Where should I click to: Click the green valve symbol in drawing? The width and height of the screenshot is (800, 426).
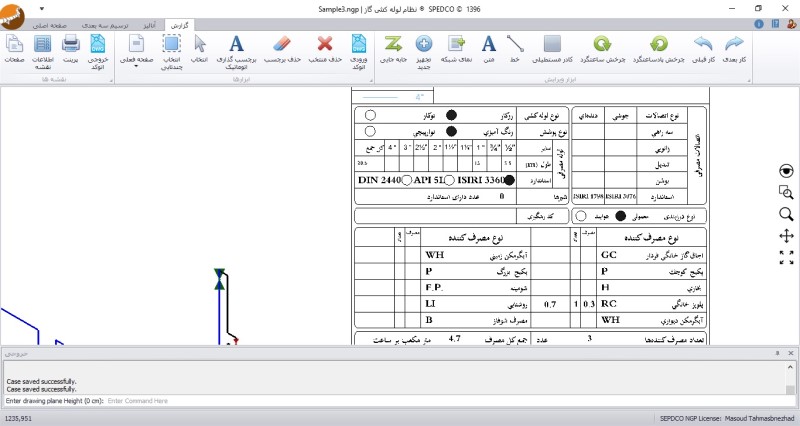tap(219, 279)
